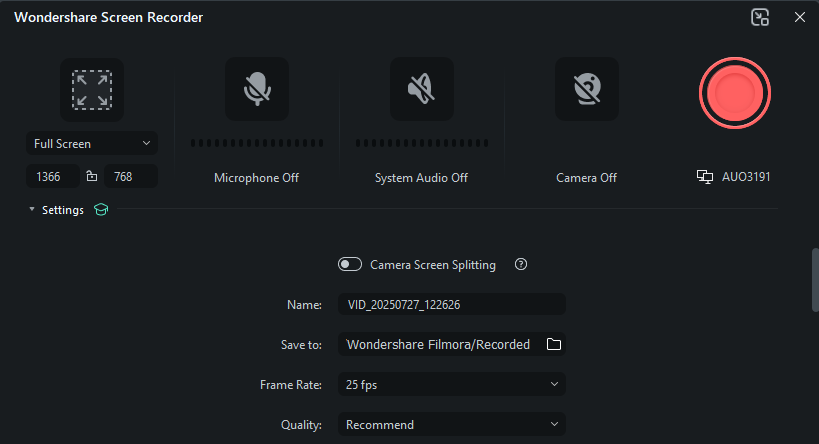This screenshot has height=444, width=819.
Task: Close the Wondershare Screen Recorder window
Action: click(800, 17)
